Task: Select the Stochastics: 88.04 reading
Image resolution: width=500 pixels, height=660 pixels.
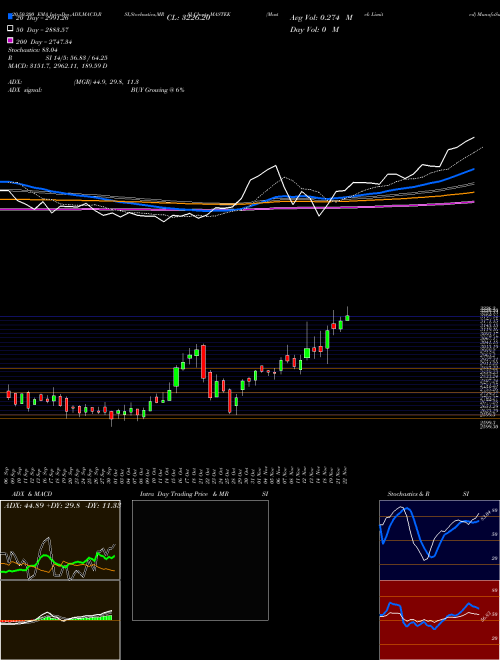Action: pyautogui.click(x=32, y=50)
